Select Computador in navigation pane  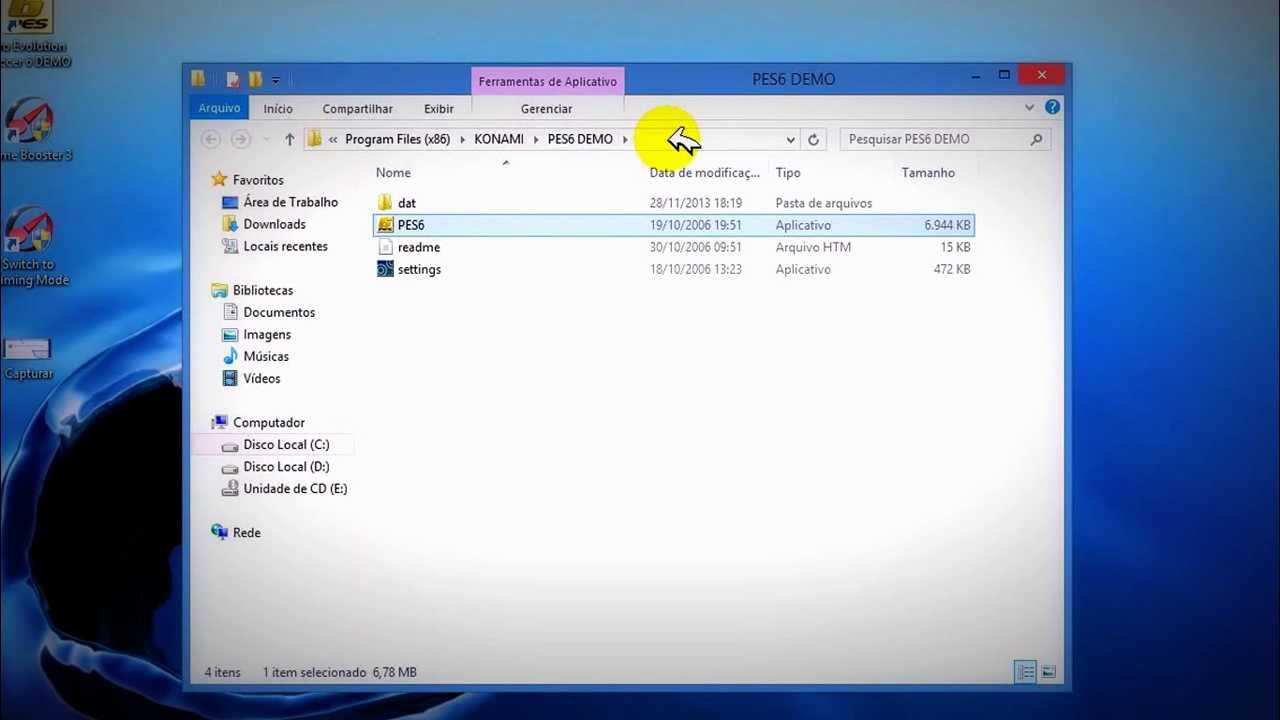coord(268,422)
